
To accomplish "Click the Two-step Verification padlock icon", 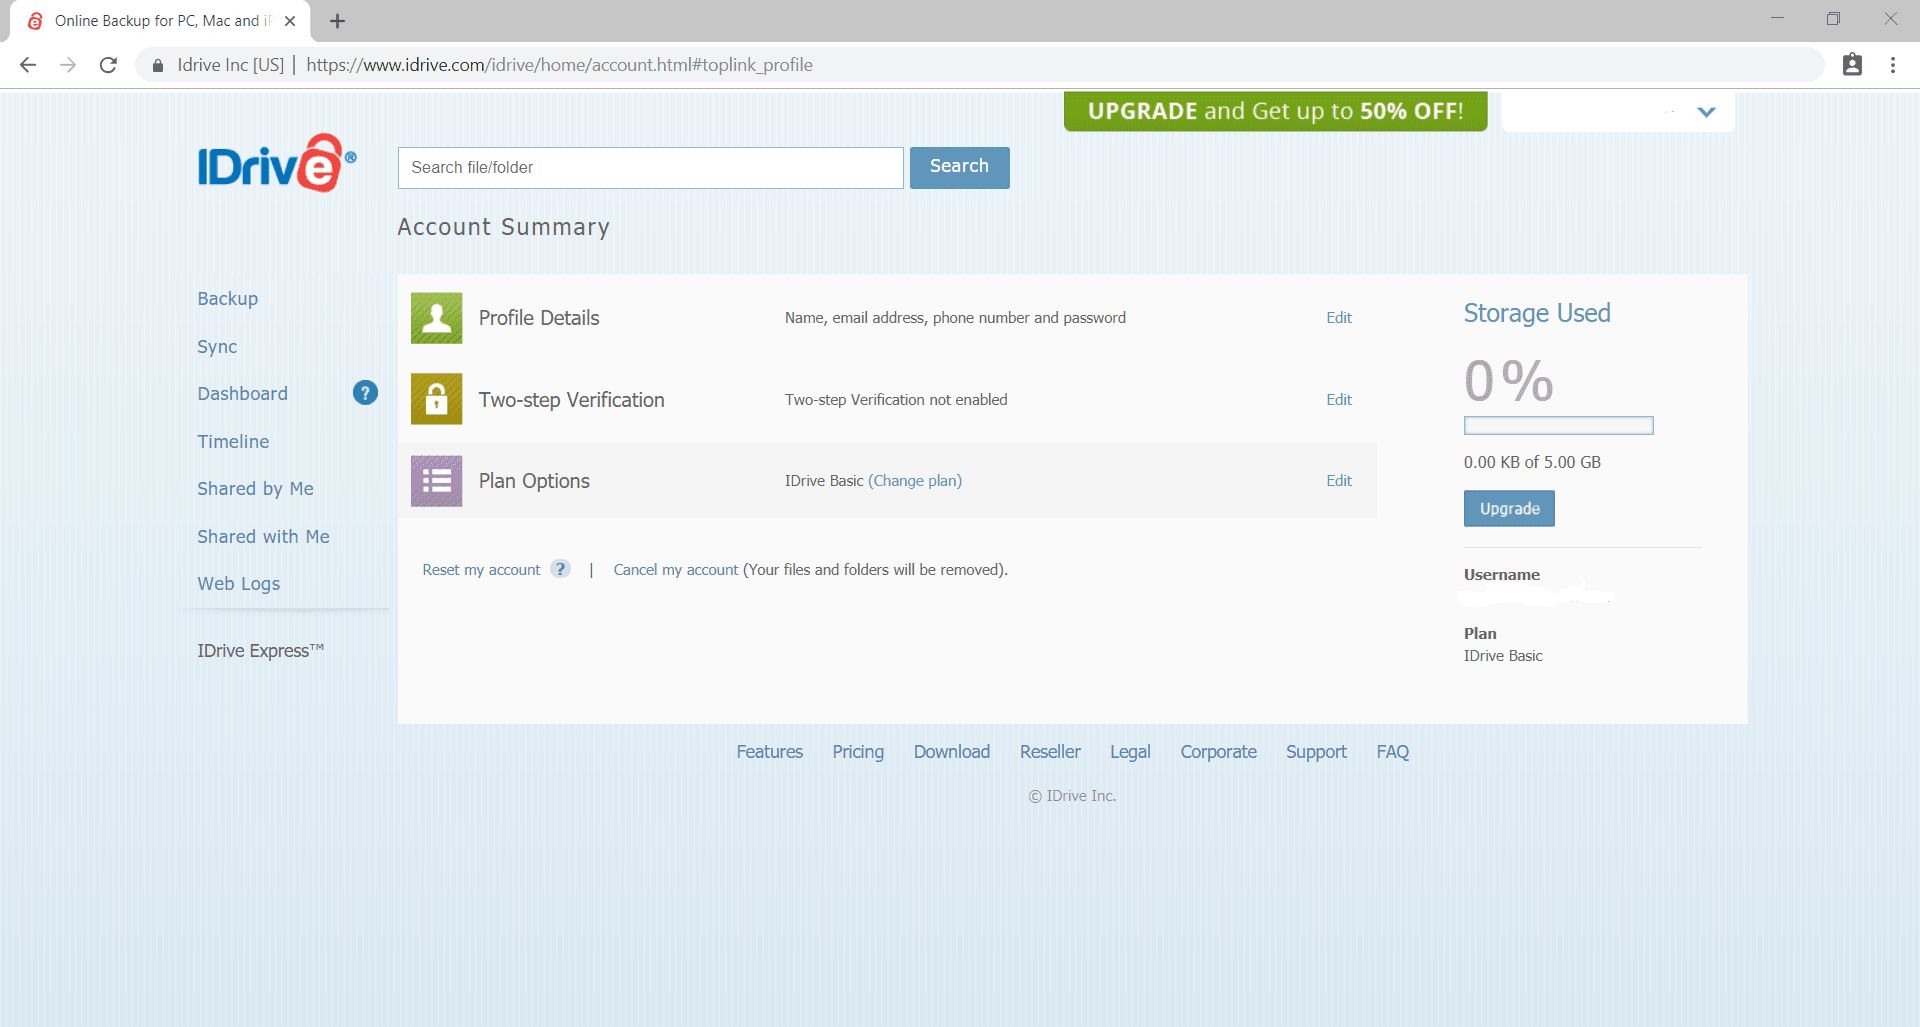I will pyautogui.click(x=436, y=399).
